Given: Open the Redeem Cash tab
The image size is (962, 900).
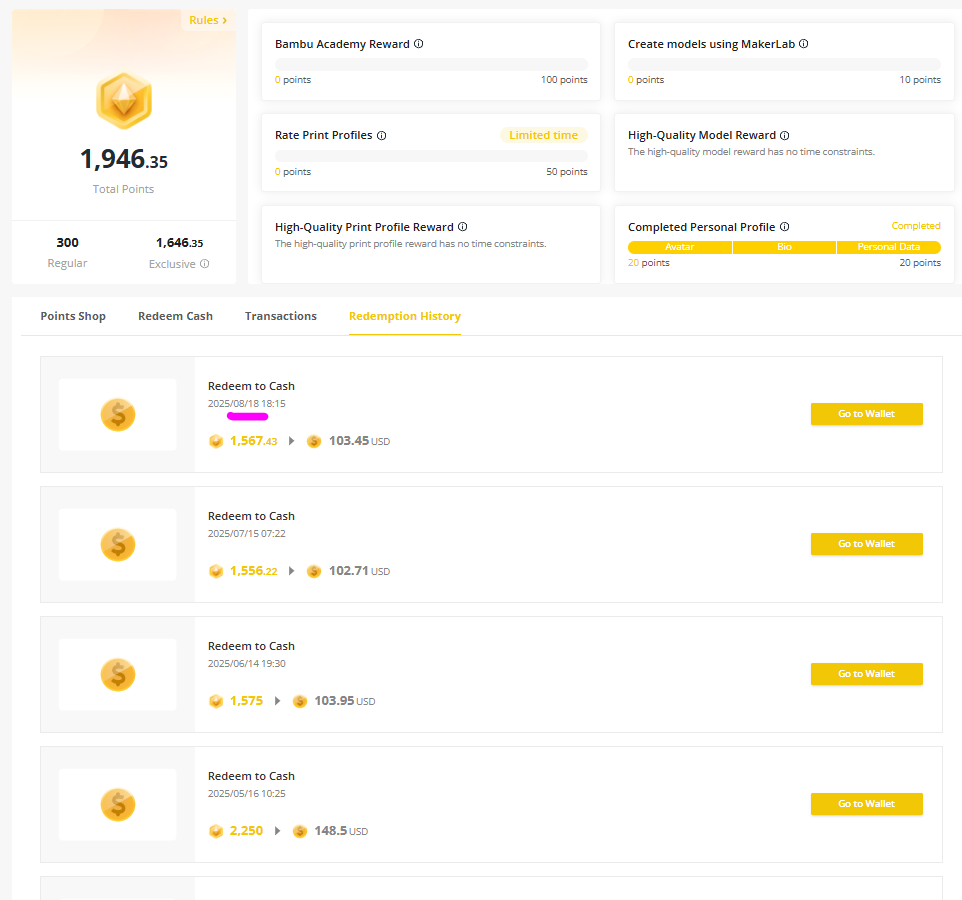Looking at the screenshot, I should tap(175, 316).
